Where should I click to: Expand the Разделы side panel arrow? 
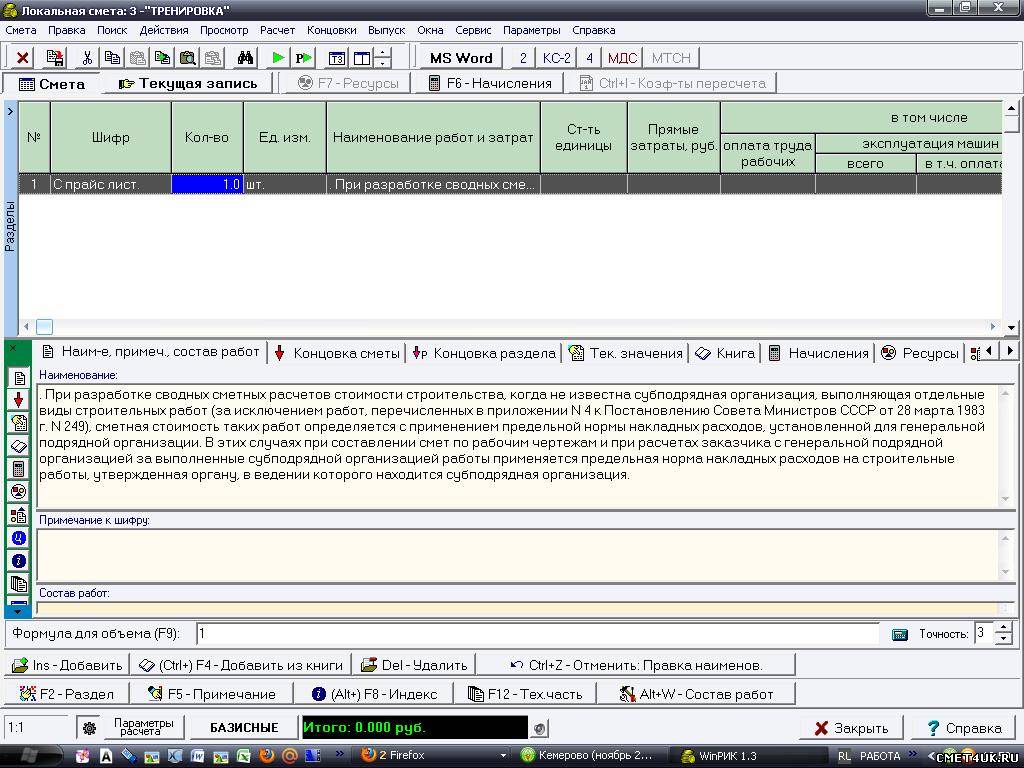click(x=10, y=111)
